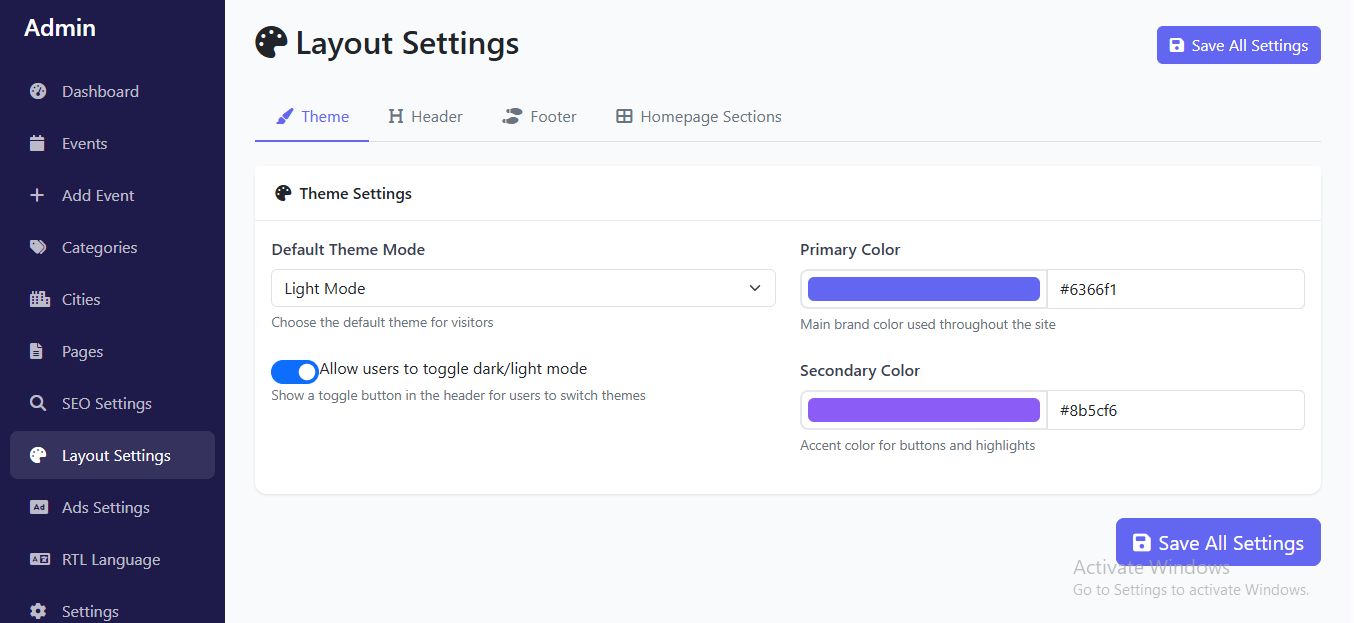Click the Events calendar icon
This screenshot has height=623, width=1354.
(38, 144)
